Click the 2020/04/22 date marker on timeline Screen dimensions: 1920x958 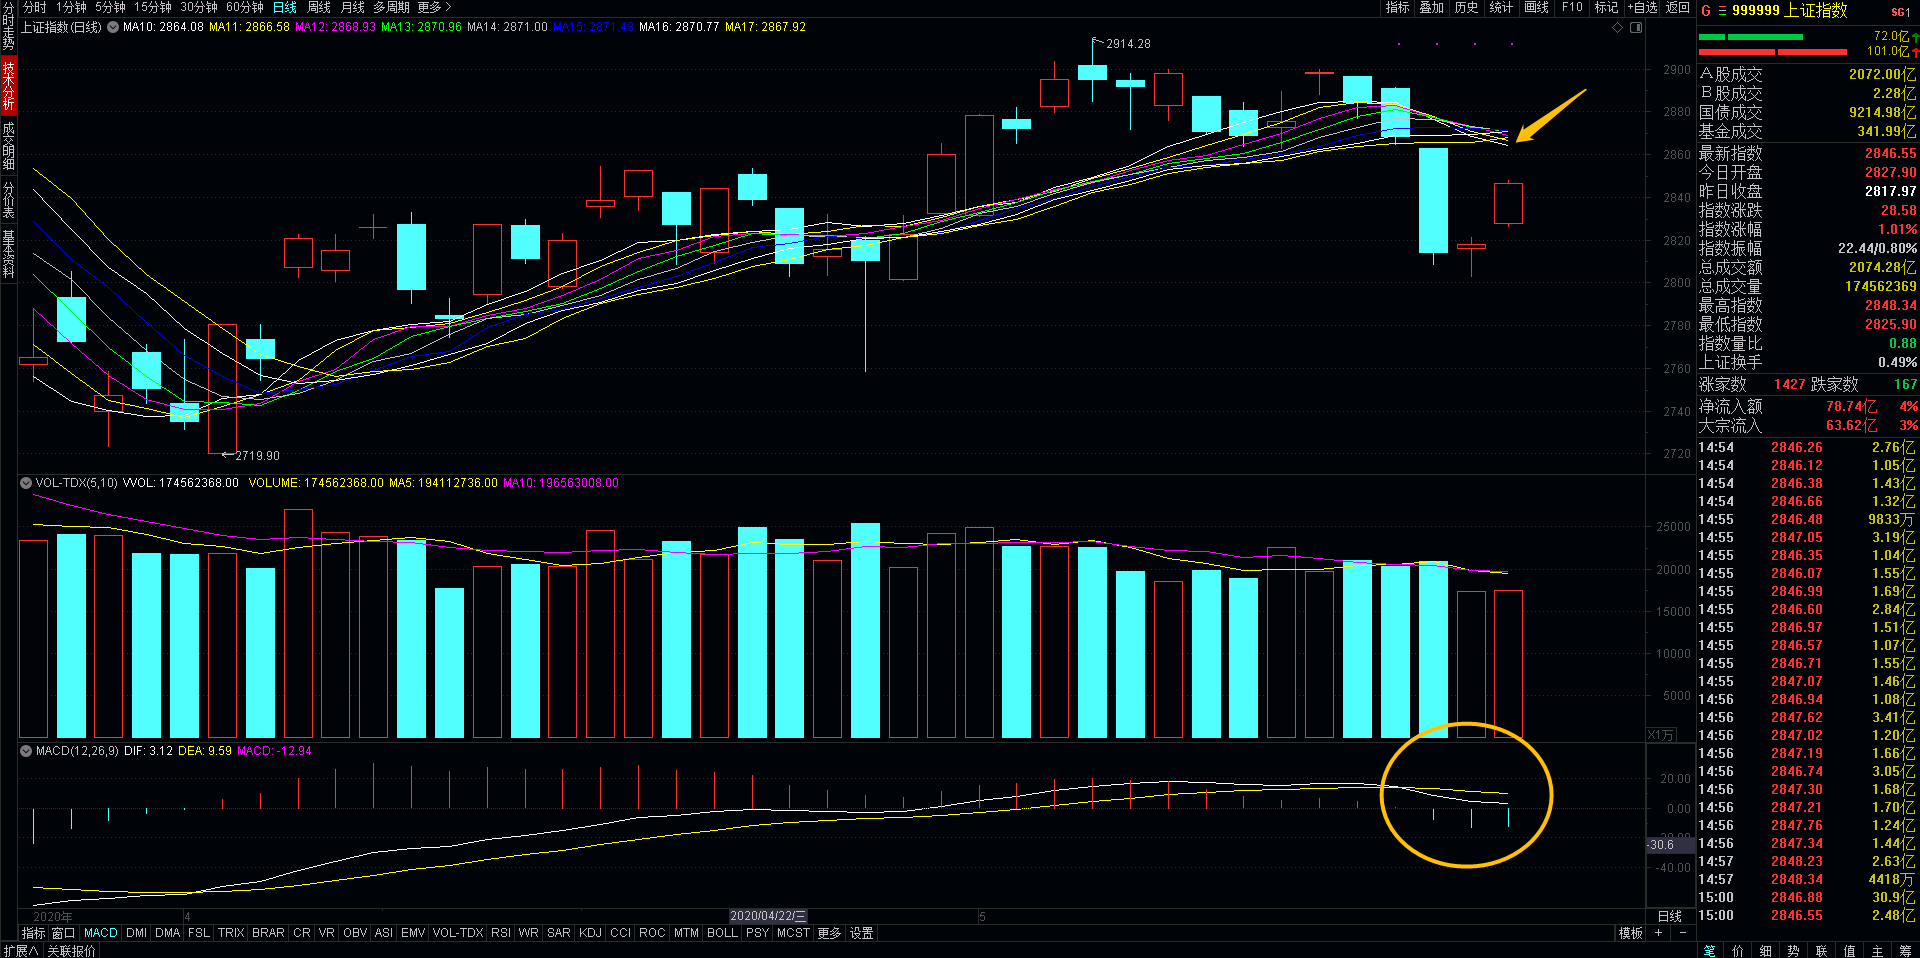coord(768,916)
